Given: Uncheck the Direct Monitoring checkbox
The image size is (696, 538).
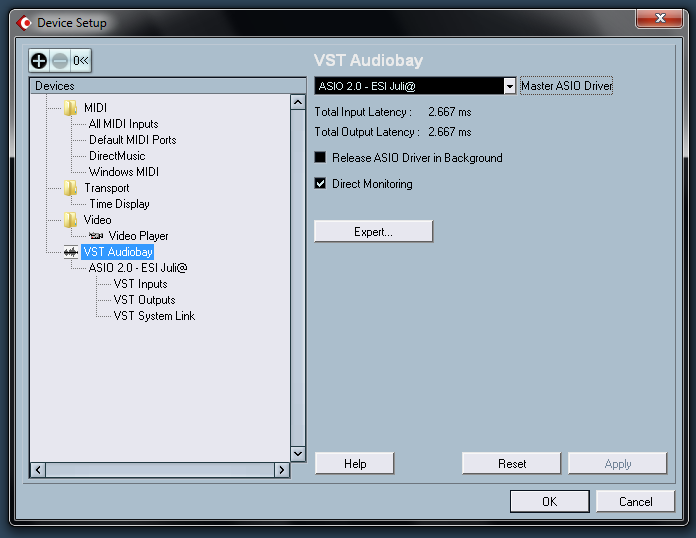Looking at the screenshot, I should click(x=320, y=183).
